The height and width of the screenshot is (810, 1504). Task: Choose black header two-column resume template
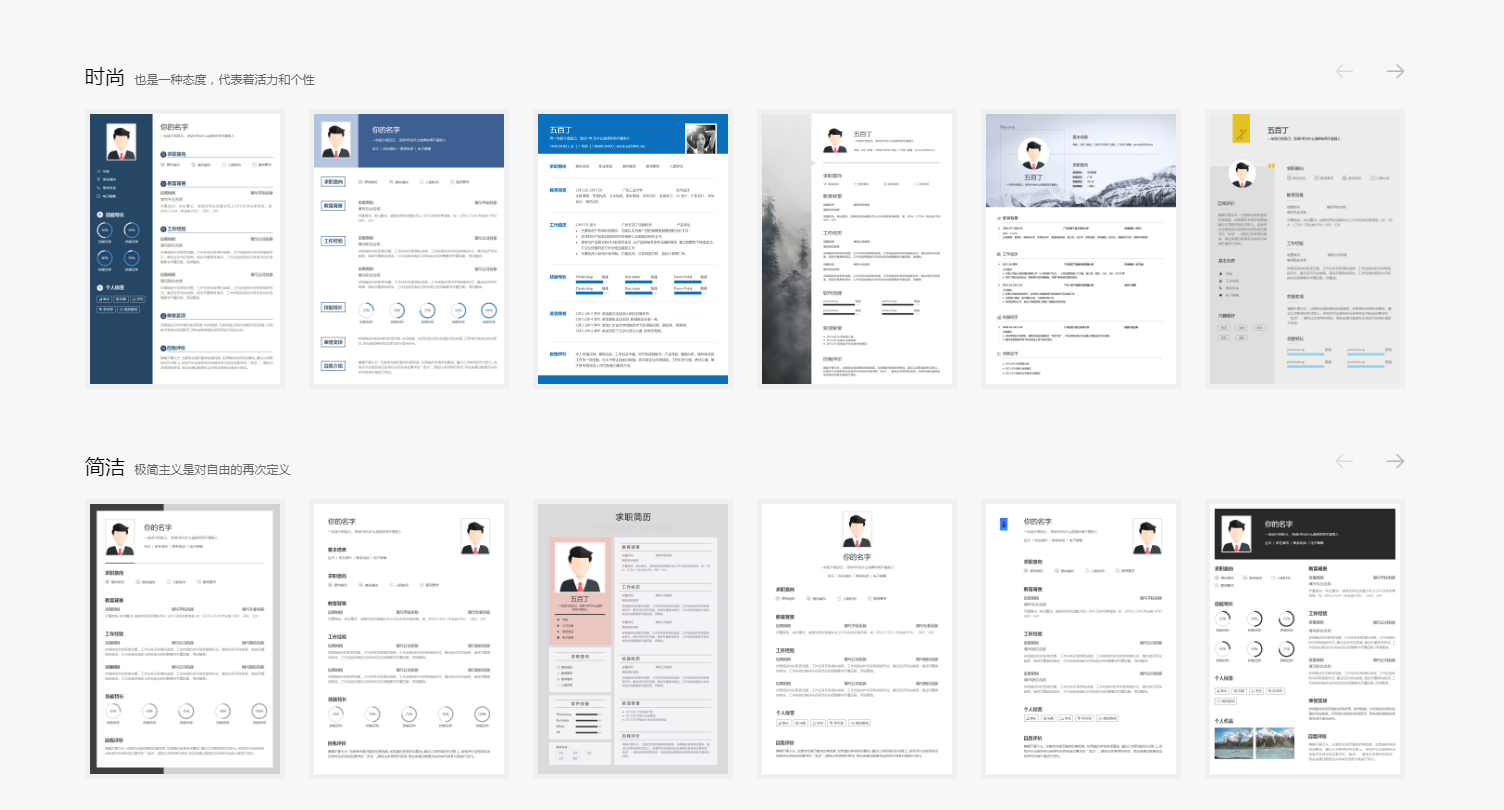tap(1305, 639)
